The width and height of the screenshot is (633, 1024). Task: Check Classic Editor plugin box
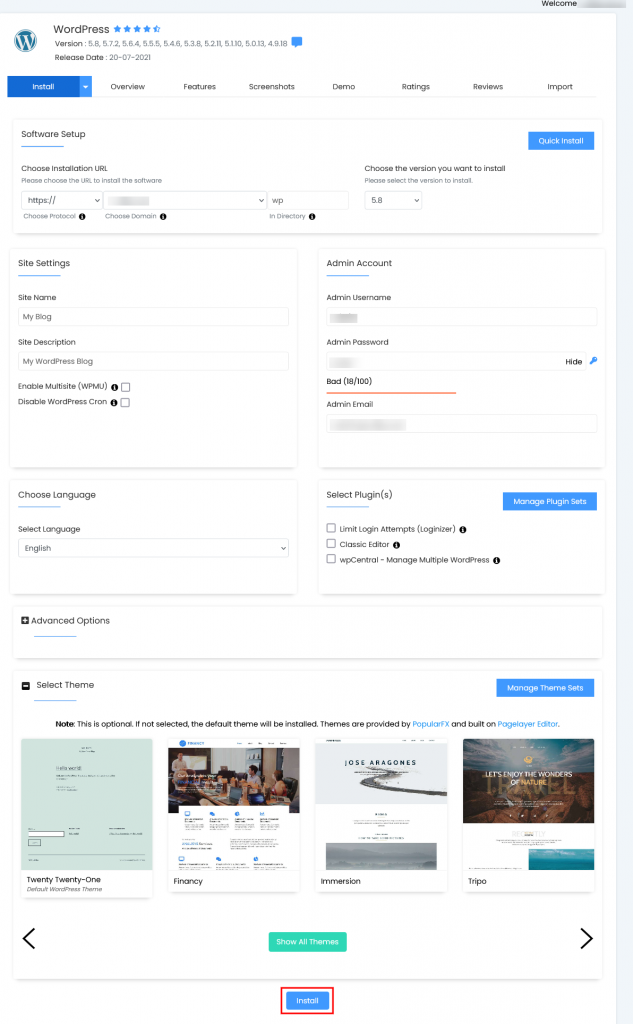click(x=331, y=543)
